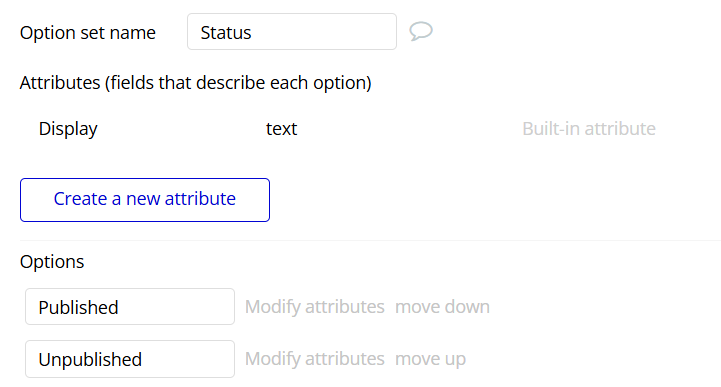Create a new attribute

click(x=145, y=200)
